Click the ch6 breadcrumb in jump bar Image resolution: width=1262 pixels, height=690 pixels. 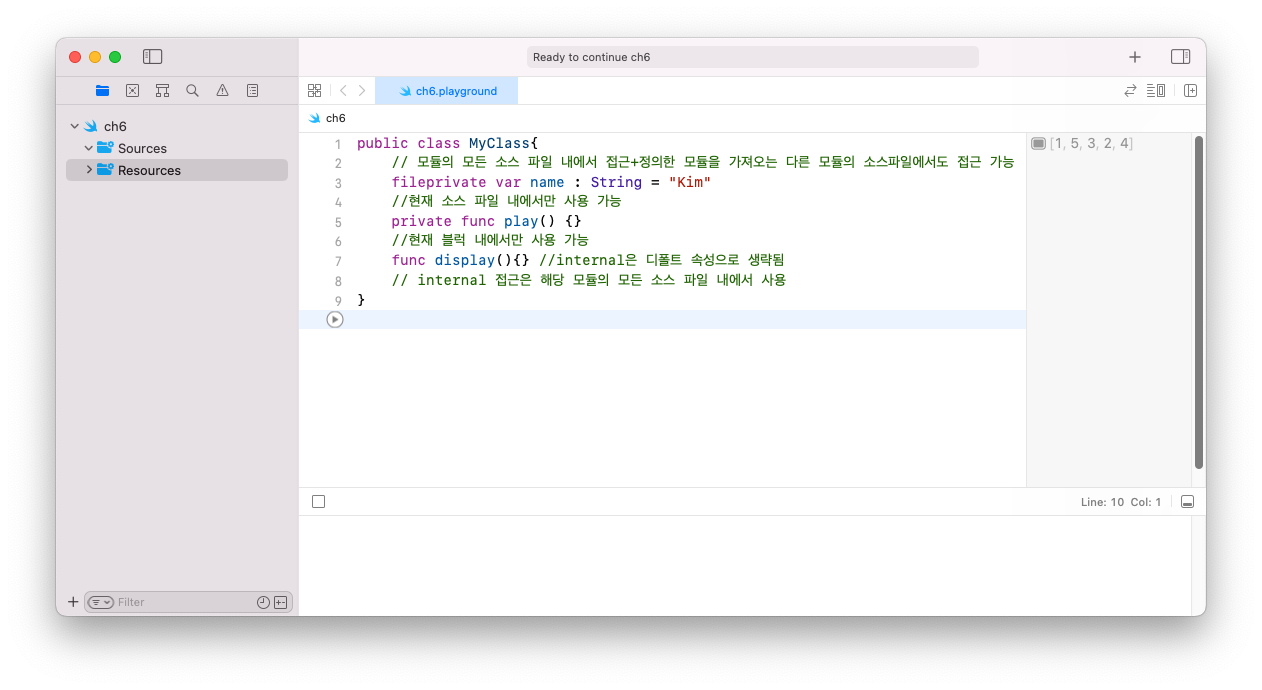[327, 118]
